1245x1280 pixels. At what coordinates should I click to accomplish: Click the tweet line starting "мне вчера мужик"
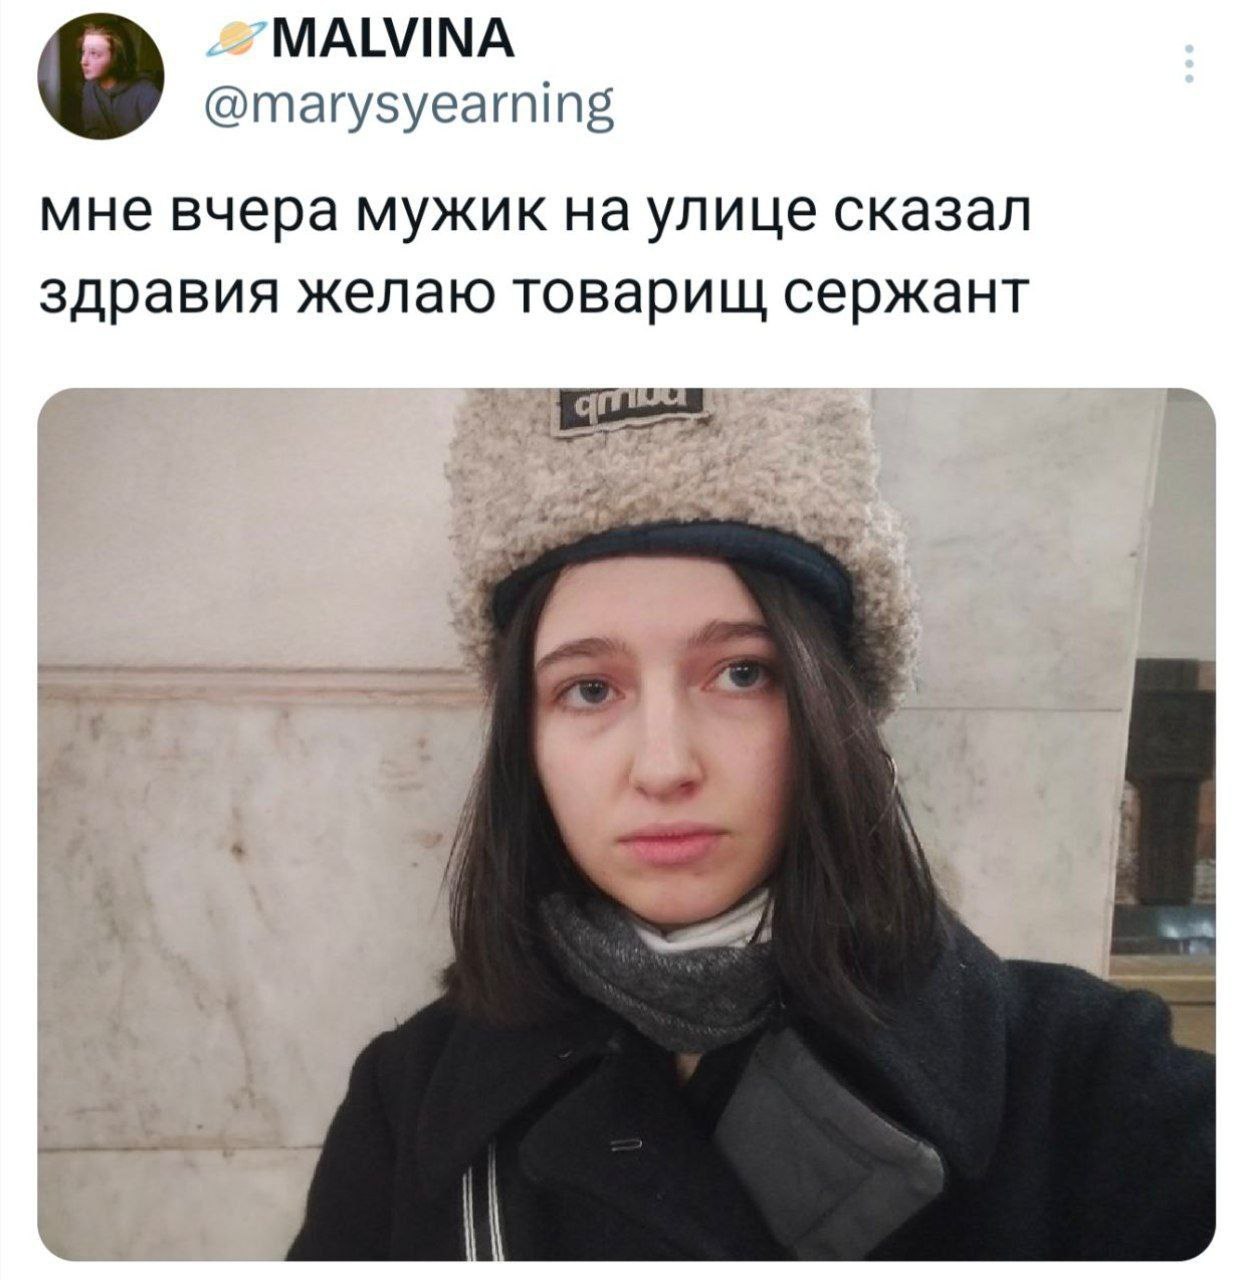point(535,212)
